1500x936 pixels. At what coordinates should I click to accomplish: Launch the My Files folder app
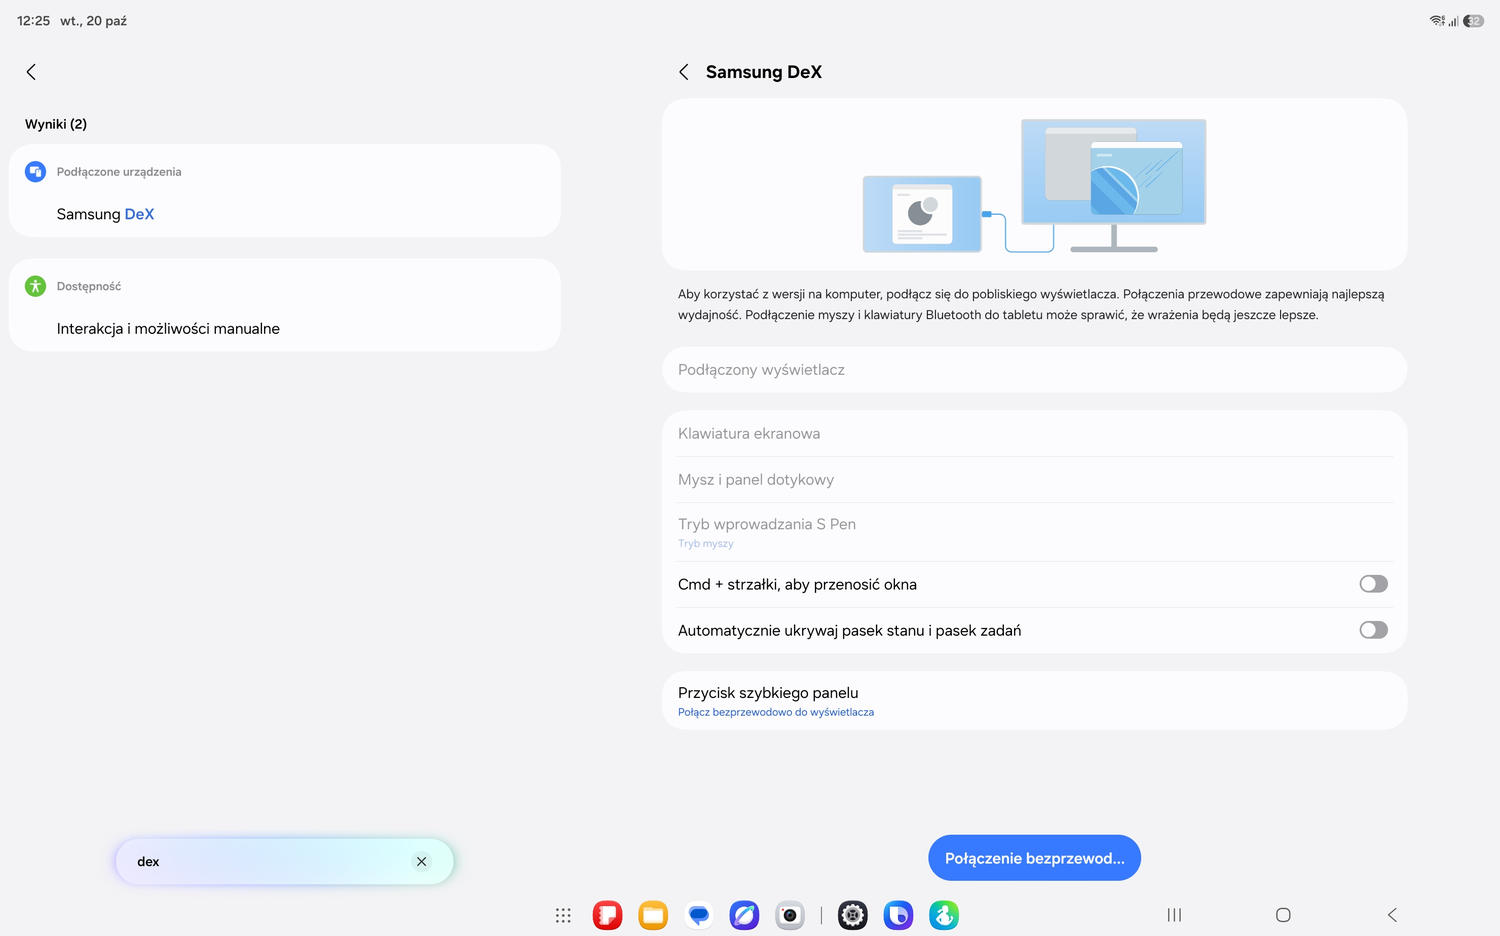[x=653, y=915]
